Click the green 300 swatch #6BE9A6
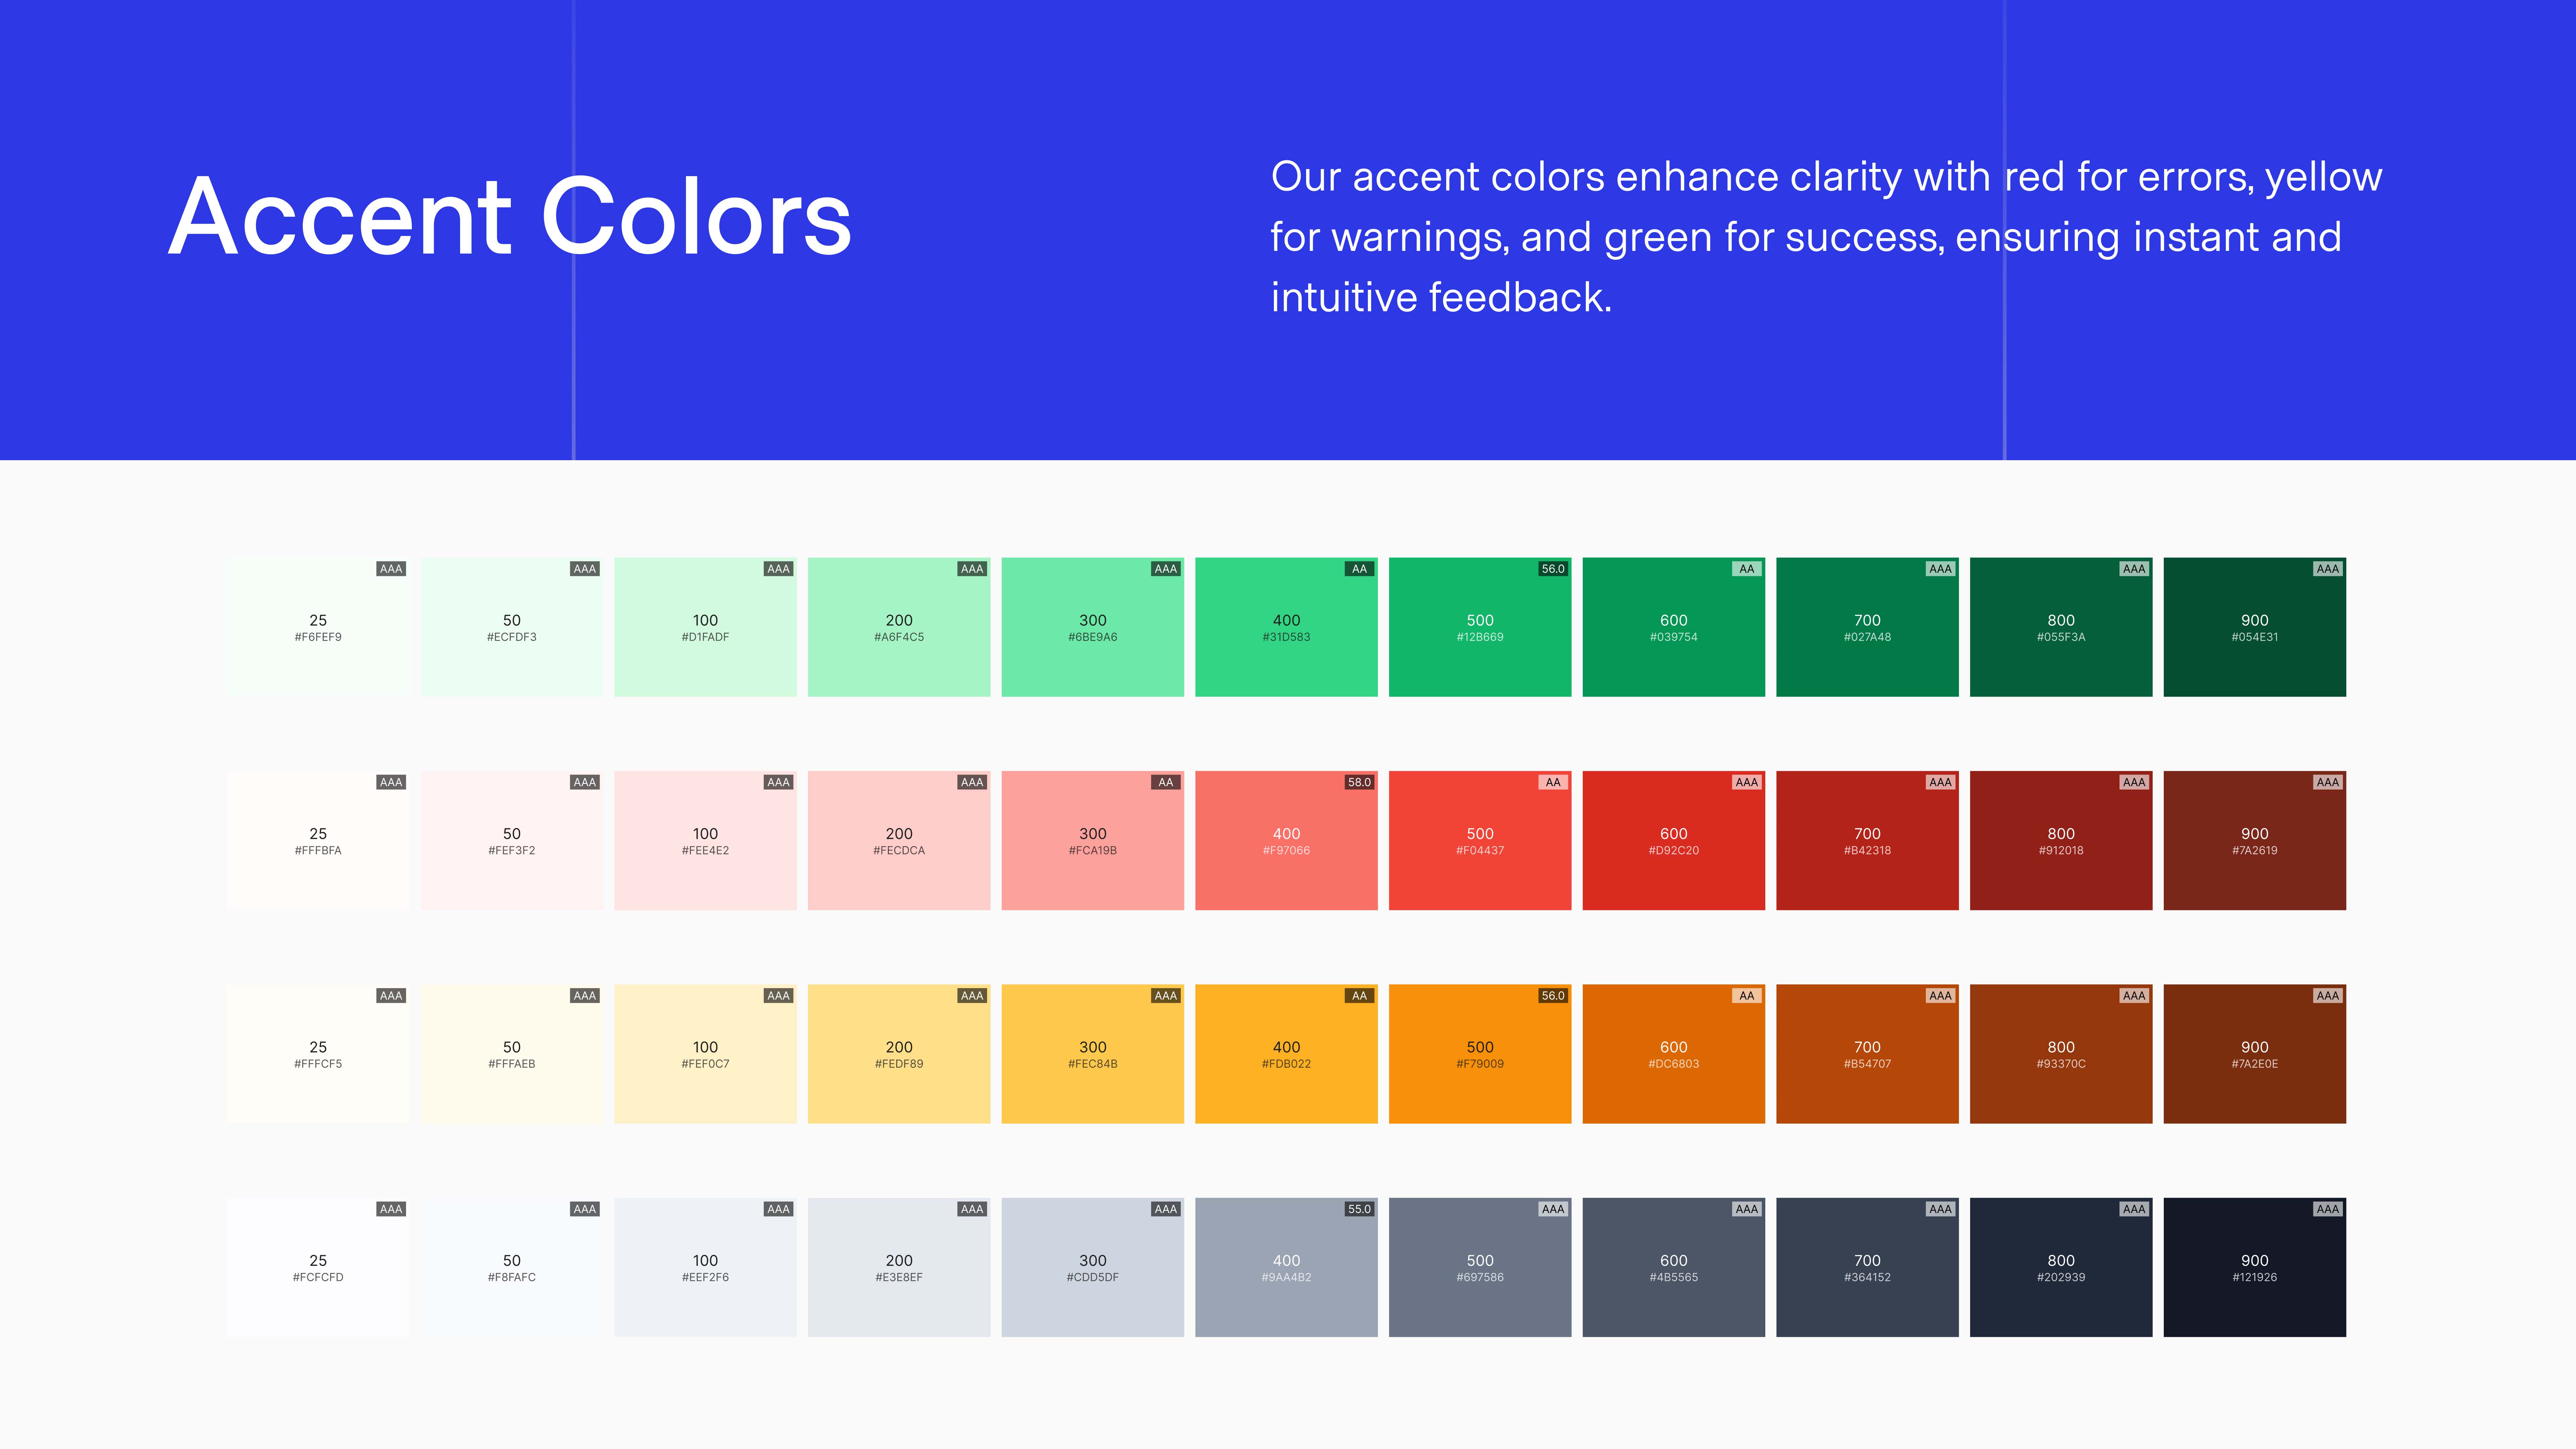Viewport: 2576px width, 1449px height. pyautogui.click(x=1093, y=627)
